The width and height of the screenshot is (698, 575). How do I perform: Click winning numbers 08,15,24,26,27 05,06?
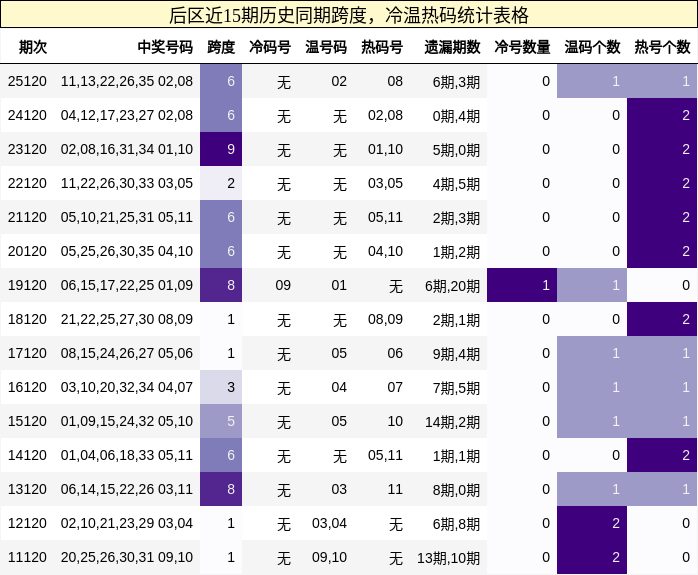coord(127,353)
